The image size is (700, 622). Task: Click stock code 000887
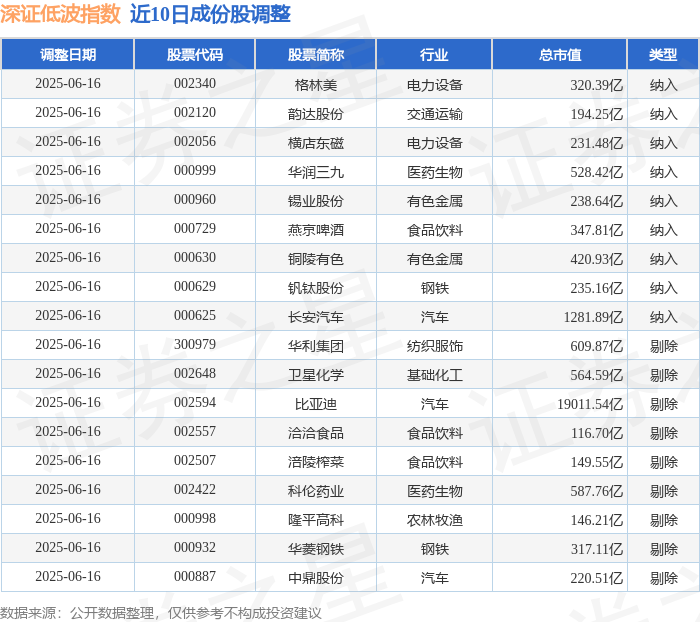coord(195,577)
